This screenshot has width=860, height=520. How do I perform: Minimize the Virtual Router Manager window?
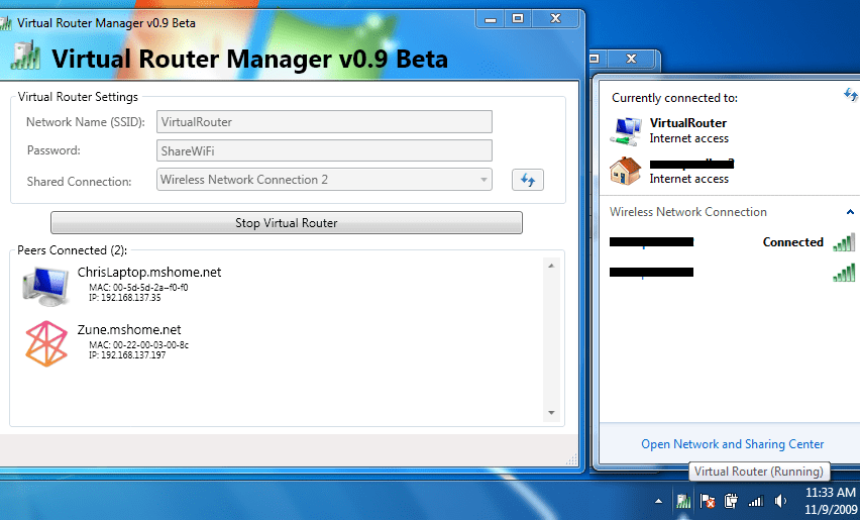(x=491, y=19)
